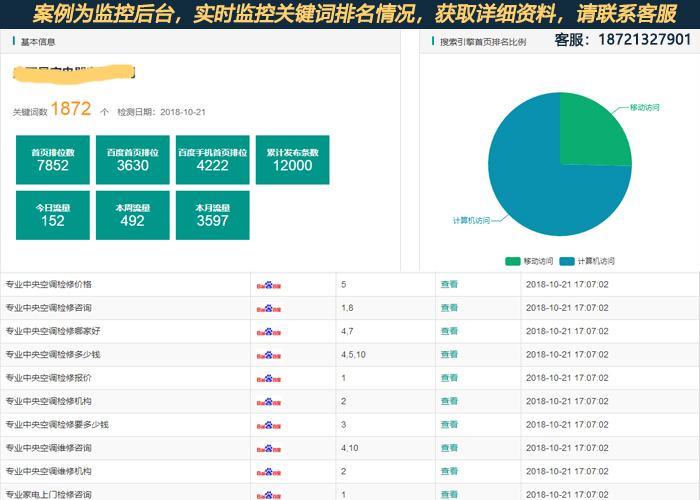Click the 本月流量 3597 tile
Viewport: 700px width, 500px height.
click(212, 215)
